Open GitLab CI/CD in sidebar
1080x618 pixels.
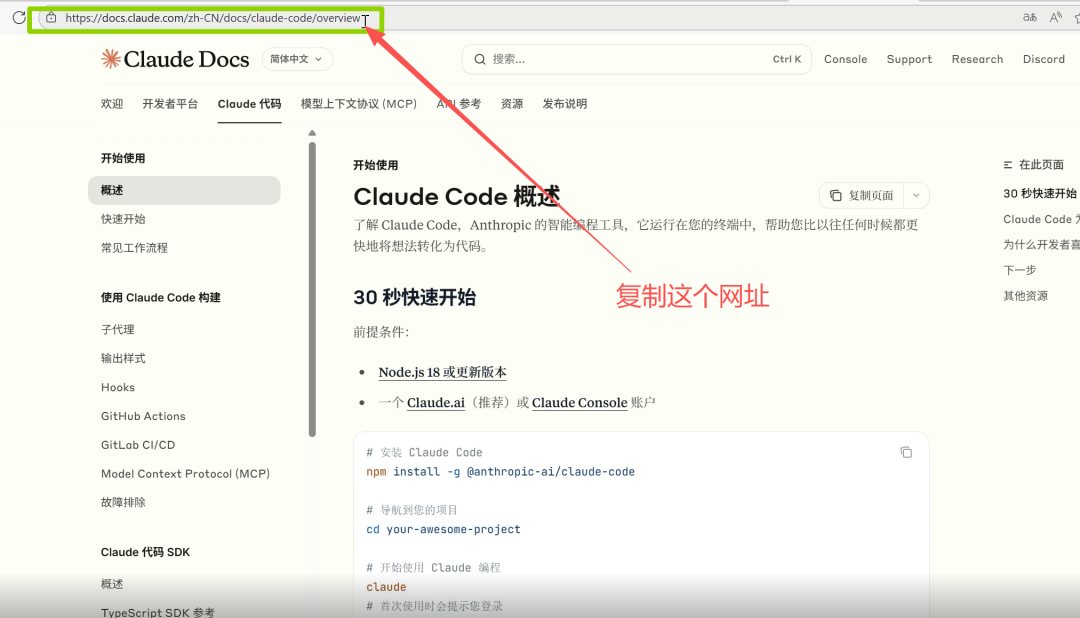coord(138,445)
